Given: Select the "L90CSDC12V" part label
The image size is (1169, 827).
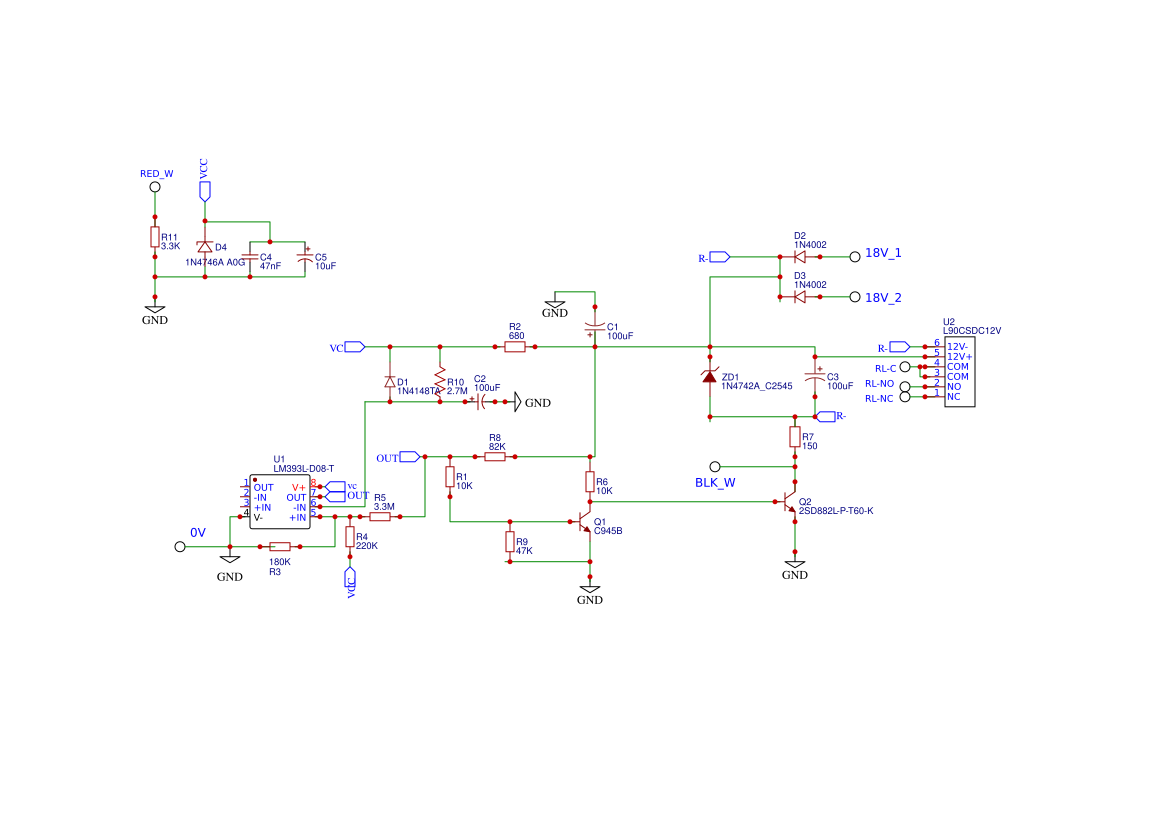Looking at the screenshot, I should pyautogui.click(x=972, y=331).
